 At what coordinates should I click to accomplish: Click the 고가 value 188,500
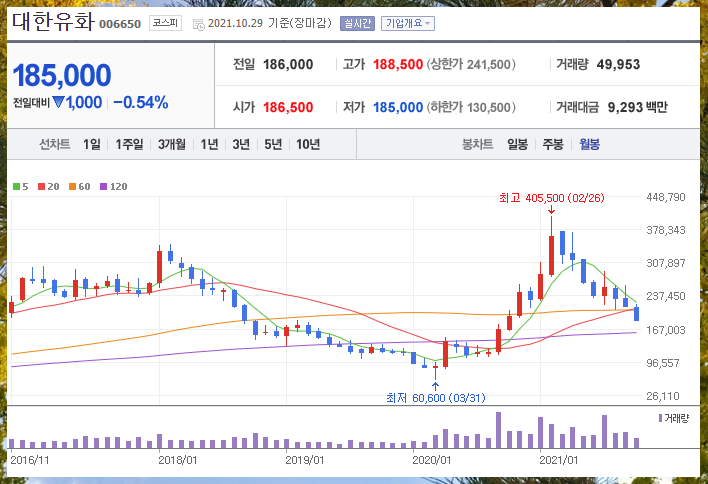tap(398, 65)
